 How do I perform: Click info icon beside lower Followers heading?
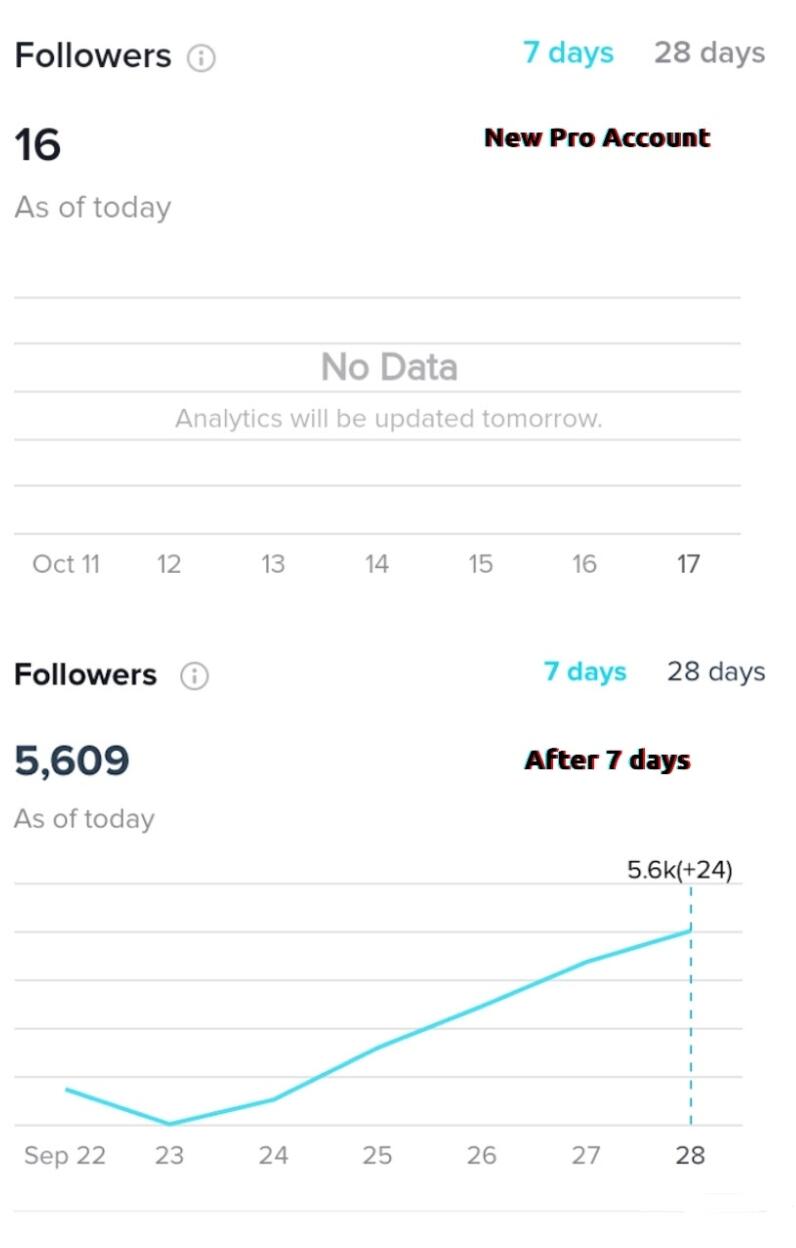(194, 677)
